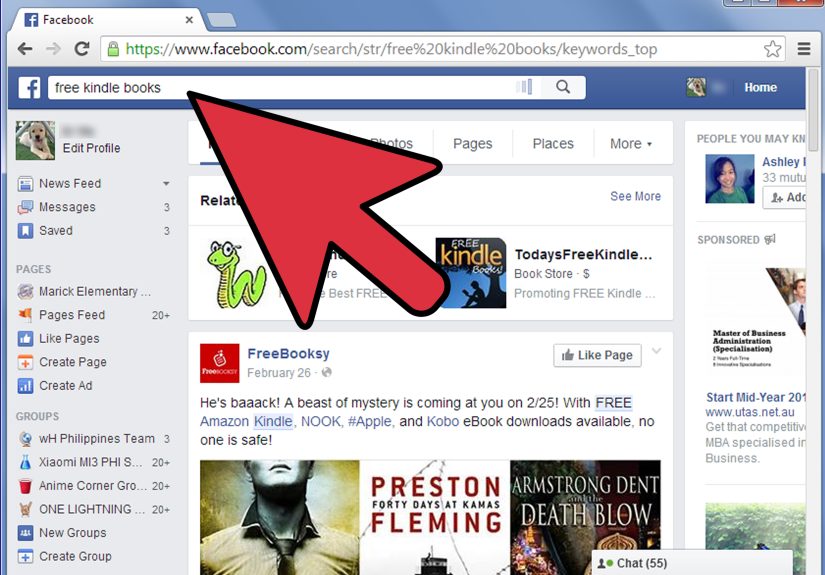Click Home in the top bar

click(760, 87)
